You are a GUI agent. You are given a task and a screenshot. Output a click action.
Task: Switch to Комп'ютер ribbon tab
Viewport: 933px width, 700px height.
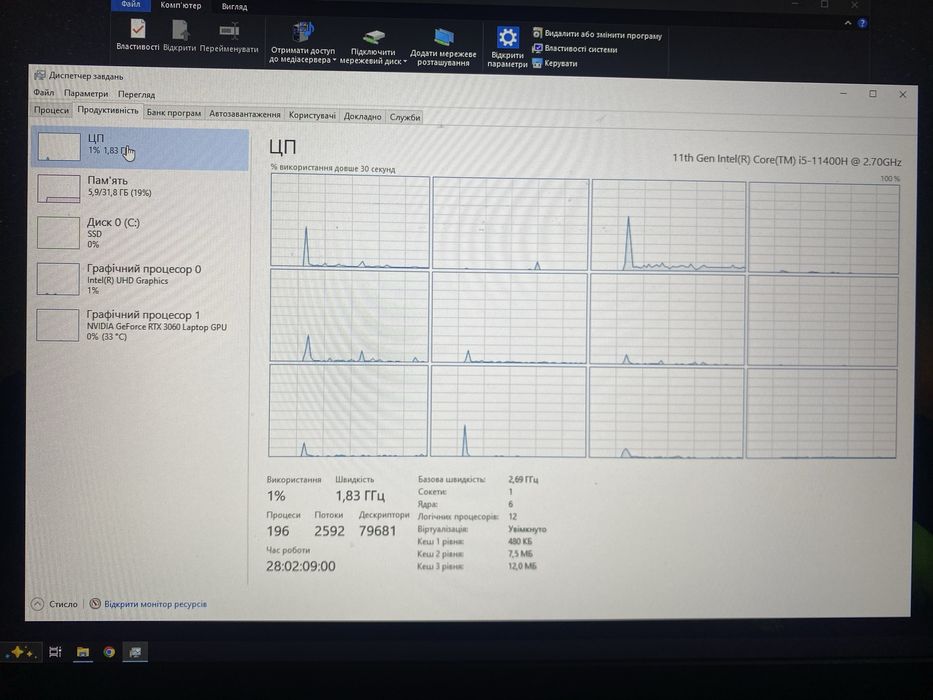coord(180,5)
